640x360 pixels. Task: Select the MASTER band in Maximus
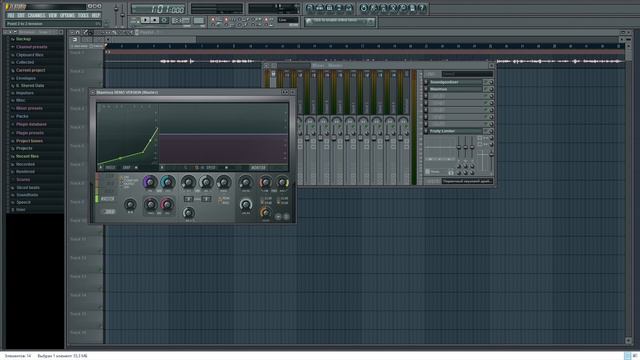pos(108,199)
